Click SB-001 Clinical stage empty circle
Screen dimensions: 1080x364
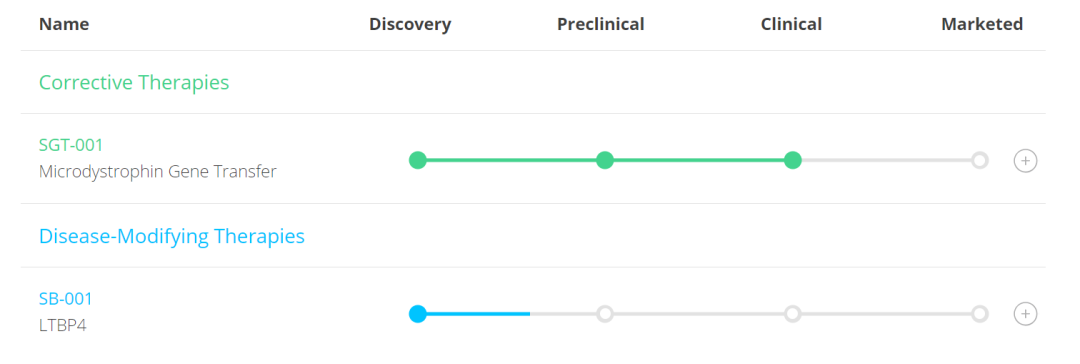point(793,314)
